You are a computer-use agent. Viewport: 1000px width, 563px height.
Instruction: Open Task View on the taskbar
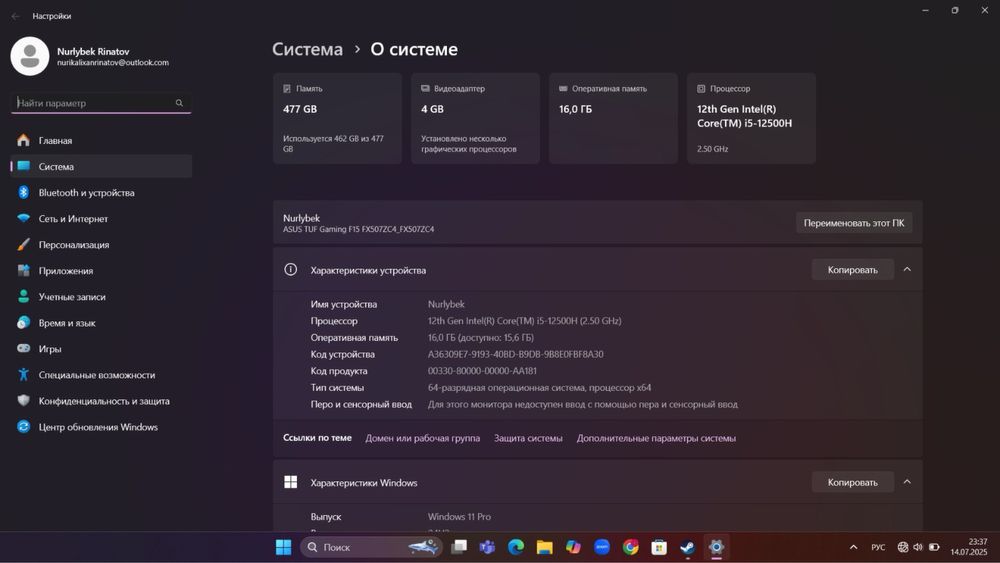(459, 547)
